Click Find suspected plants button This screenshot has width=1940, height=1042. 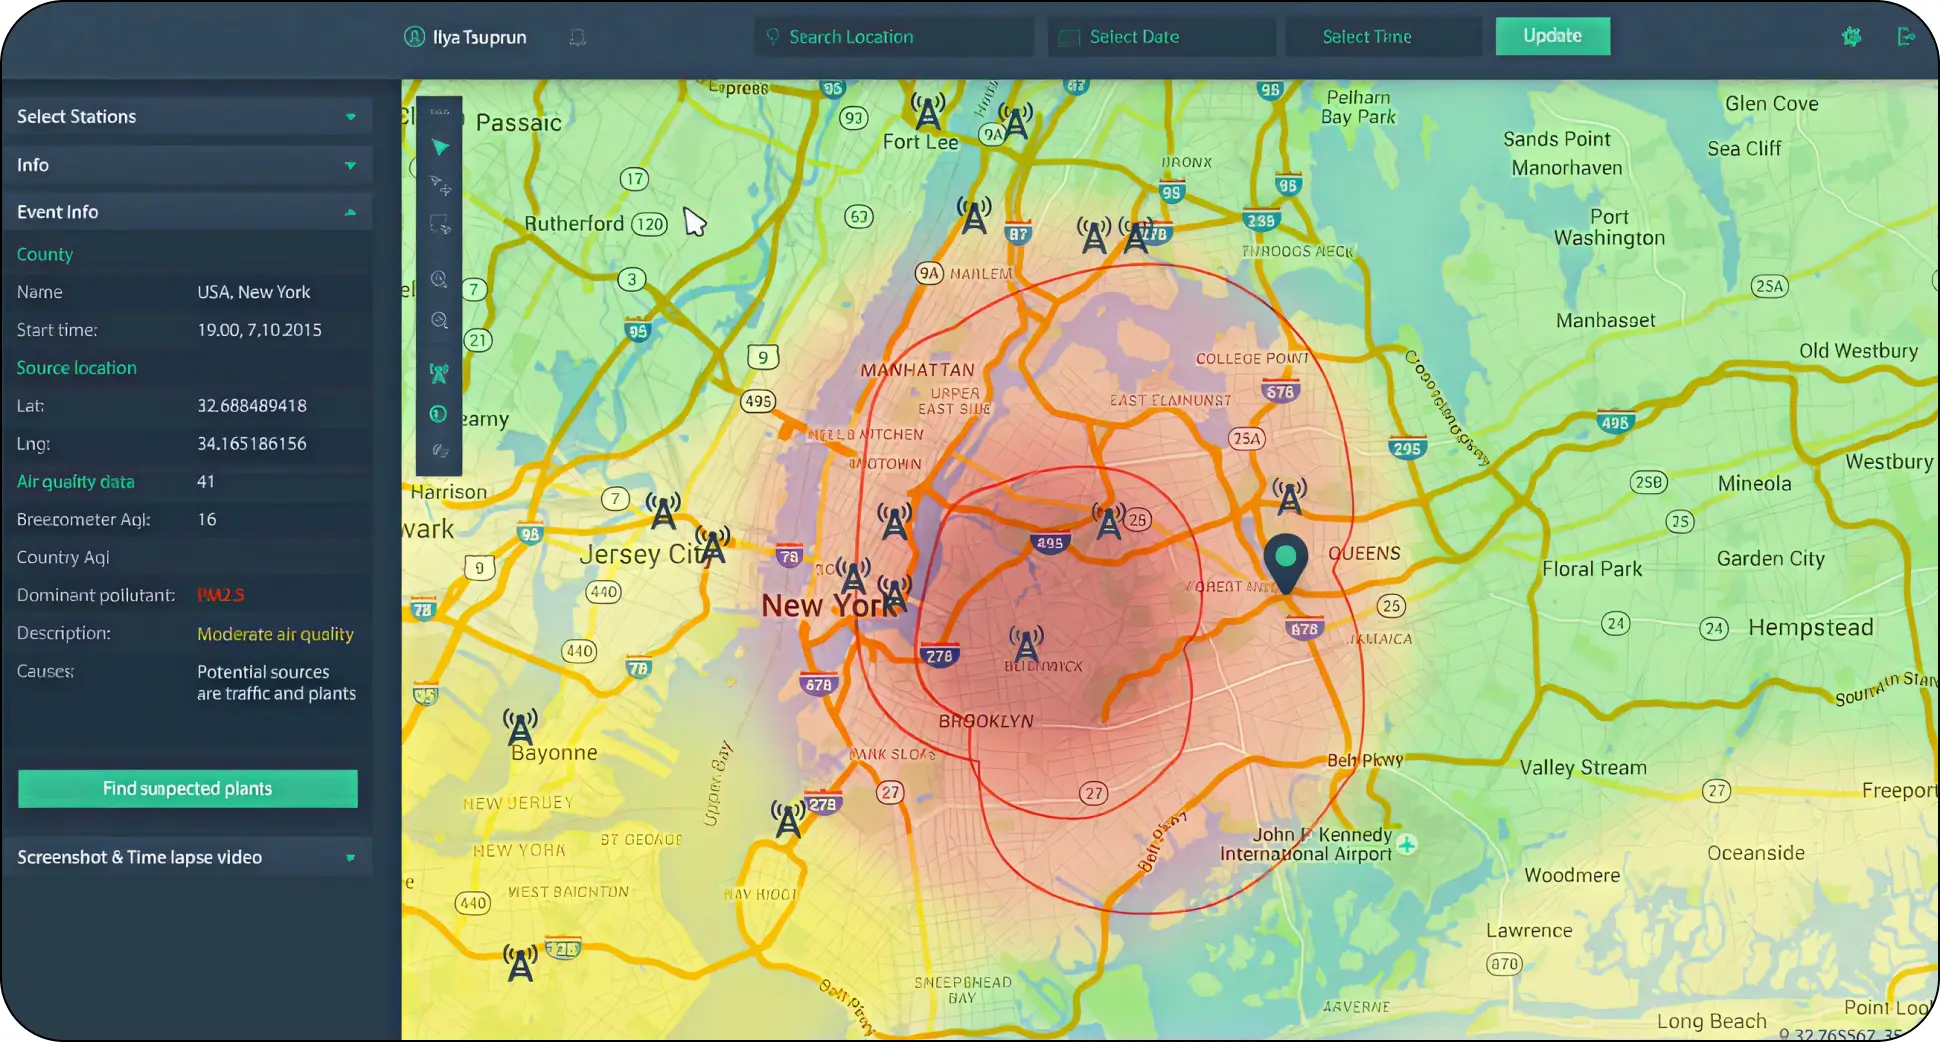188,789
